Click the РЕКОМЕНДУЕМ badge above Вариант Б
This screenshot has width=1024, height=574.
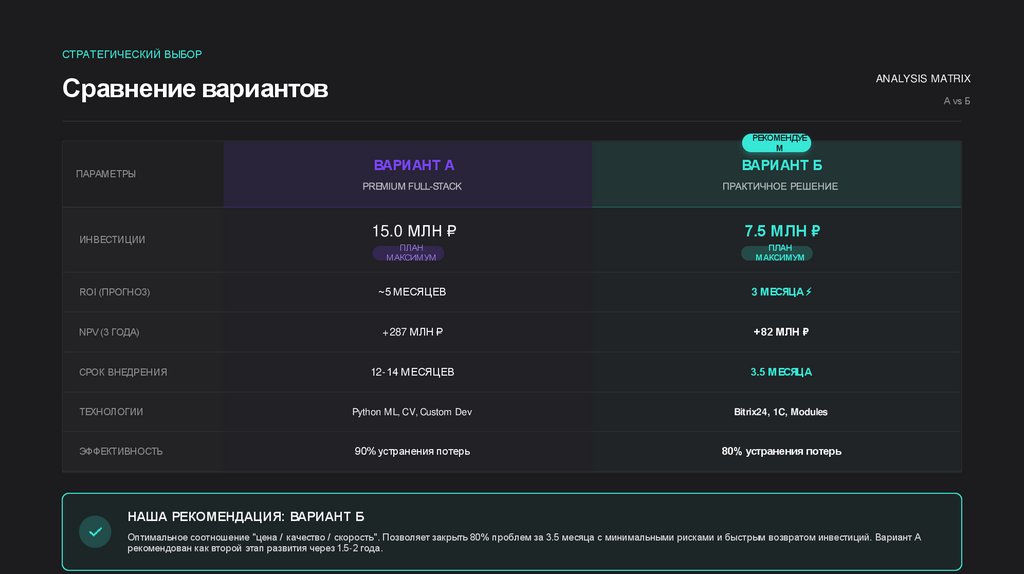776,143
